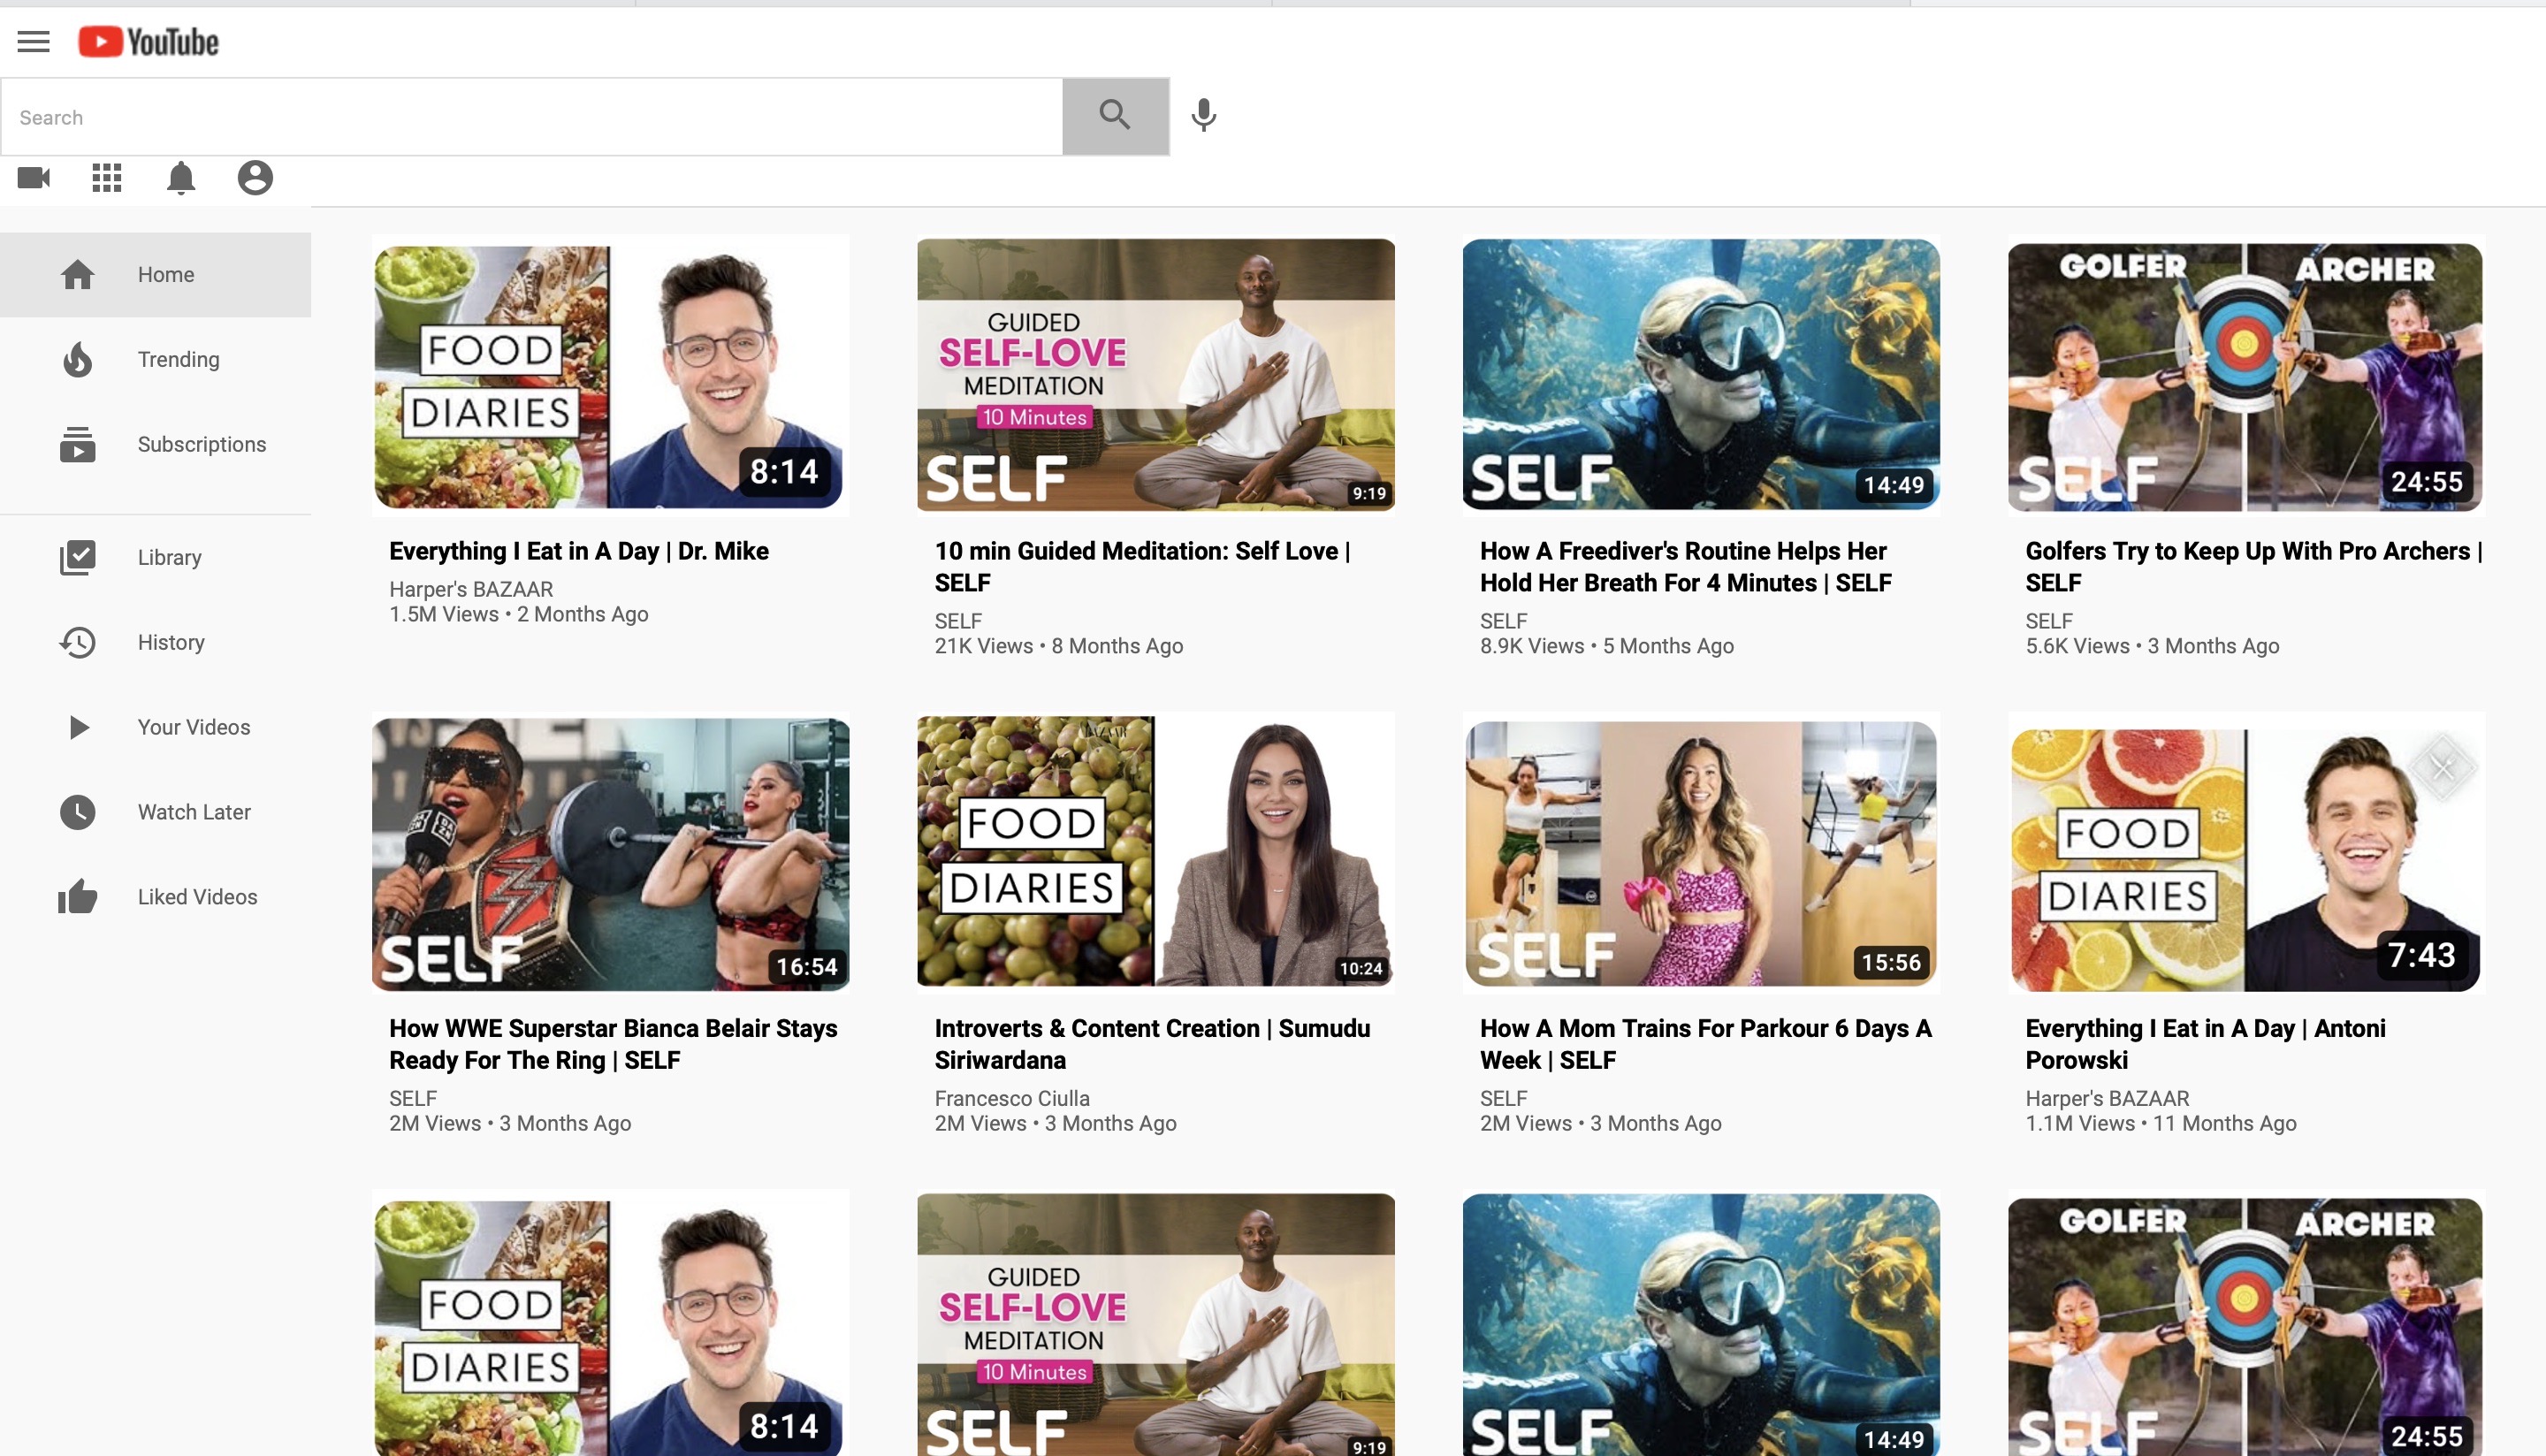Play the Bianca Belair WWE video thumbnail
Viewport: 2546px width, 1456px height.
(x=611, y=852)
